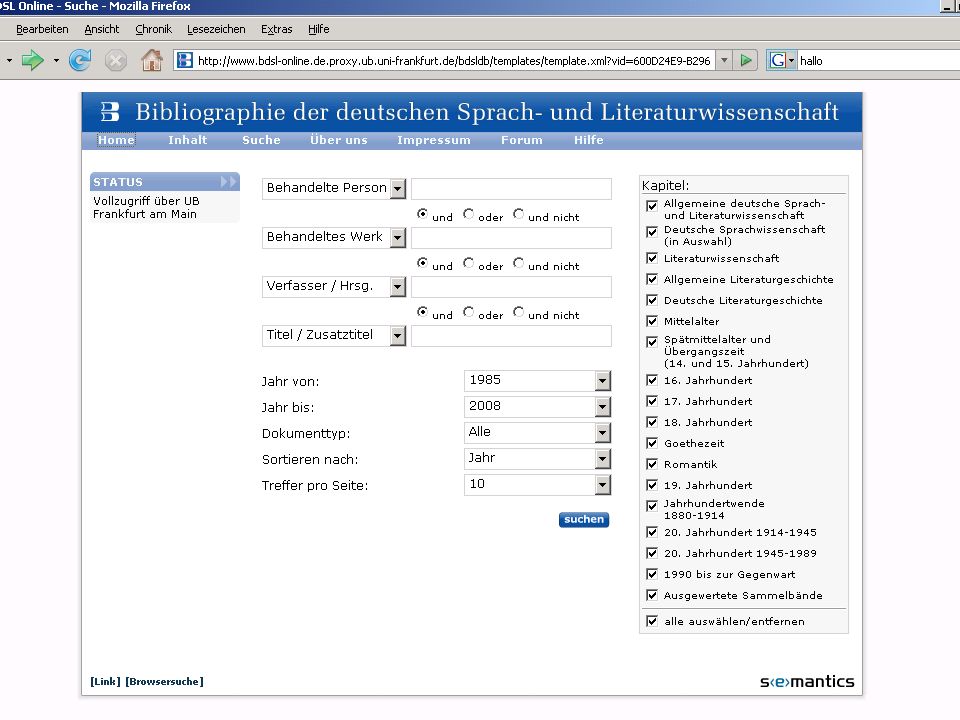Toggle Spätmittelalter und Übergangszeit checkbox
The width and height of the screenshot is (960, 720).
point(652,342)
